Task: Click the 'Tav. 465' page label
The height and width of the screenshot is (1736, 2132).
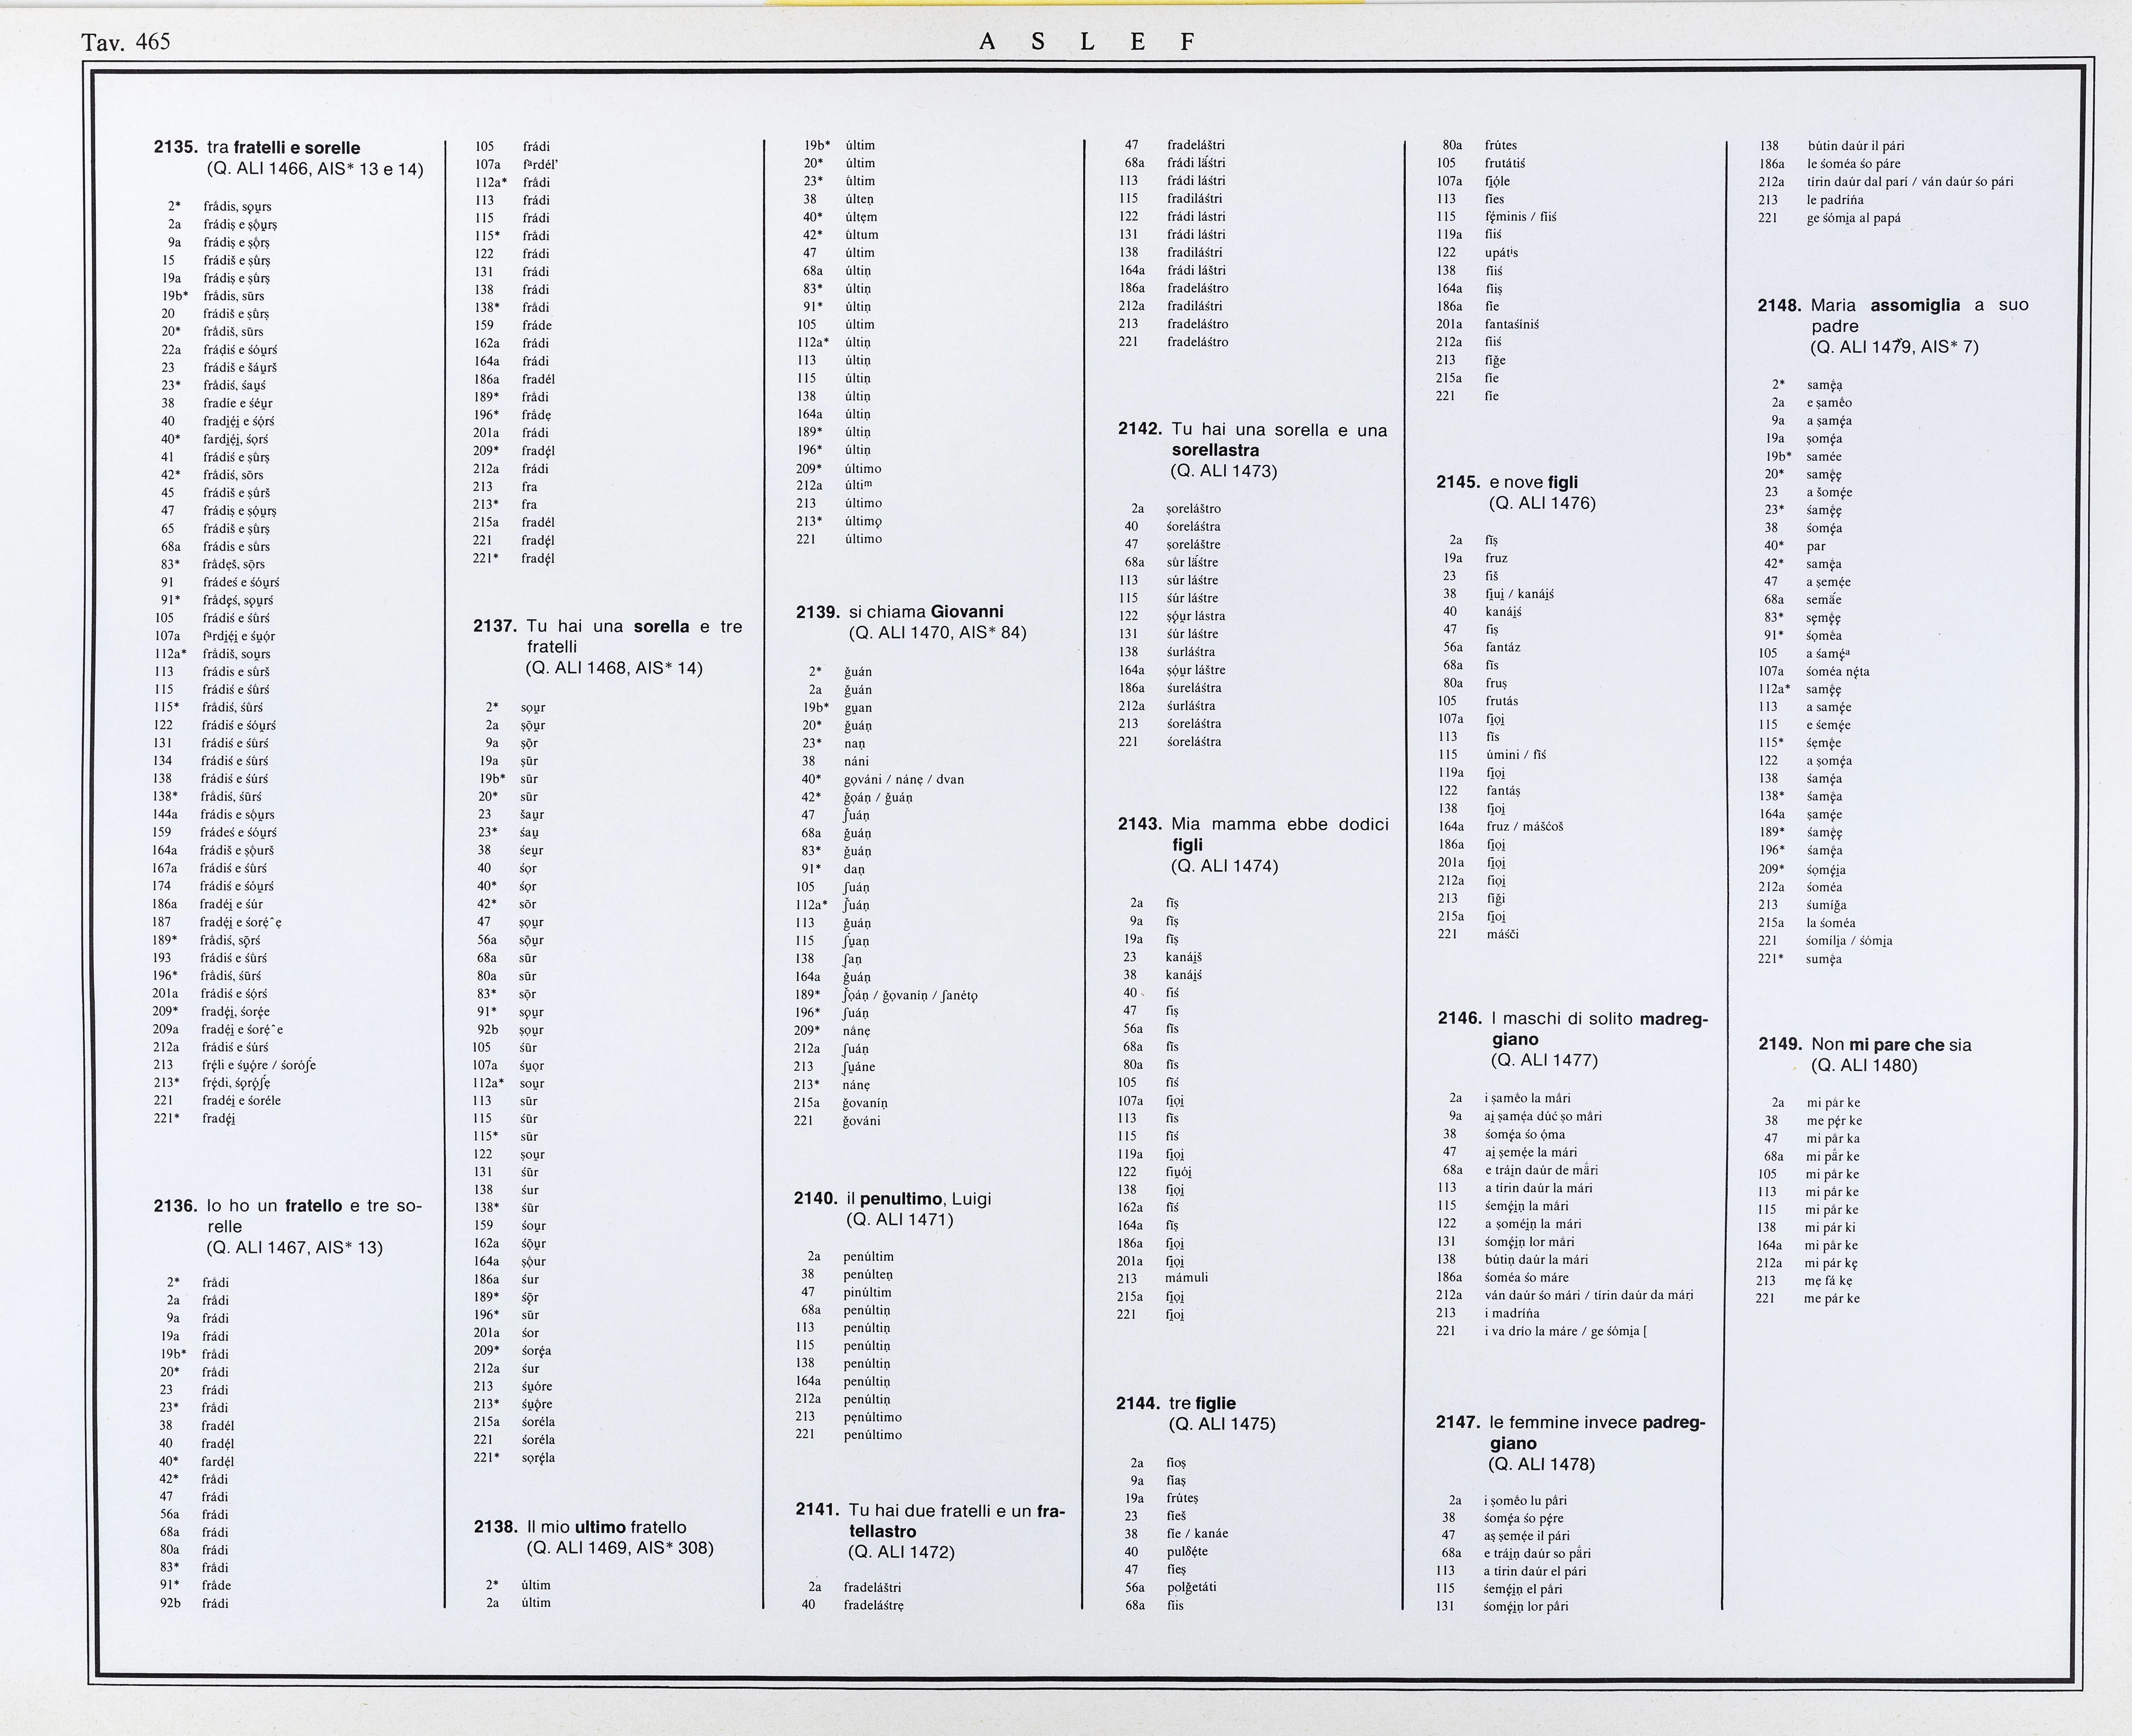Action: click(126, 42)
